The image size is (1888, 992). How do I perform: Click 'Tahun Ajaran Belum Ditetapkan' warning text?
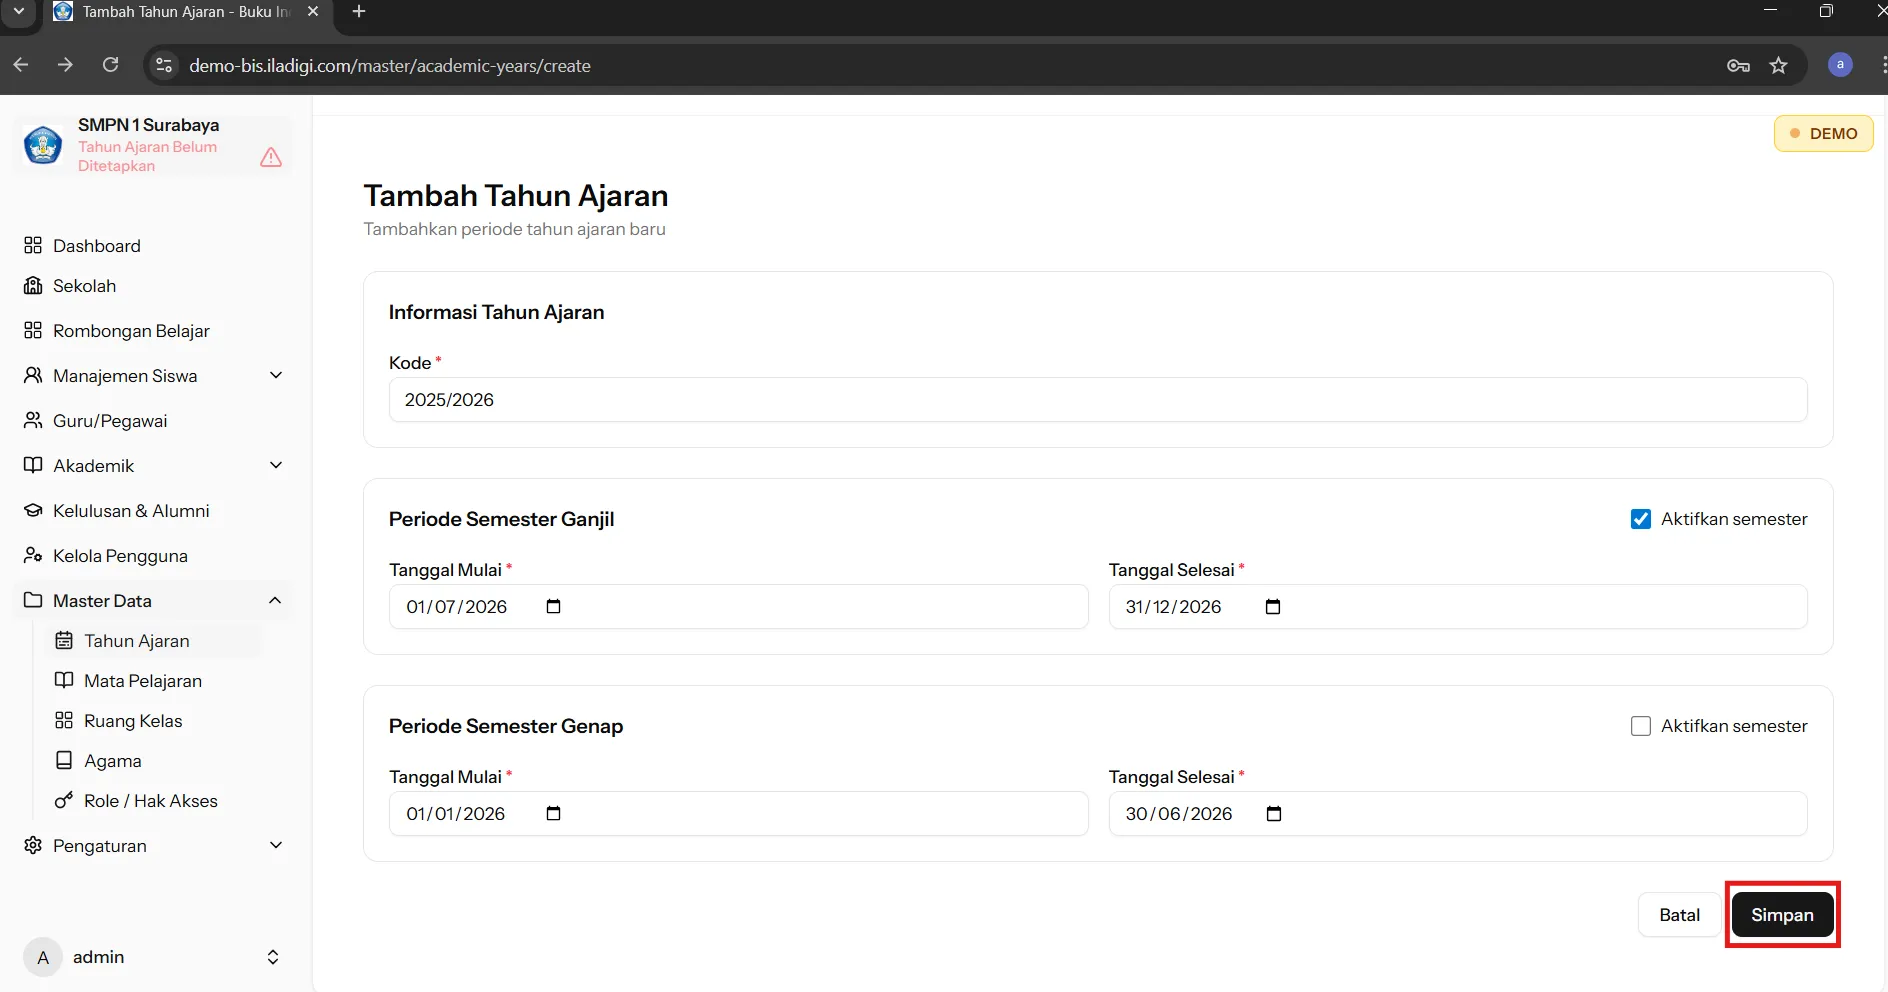tap(148, 156)
